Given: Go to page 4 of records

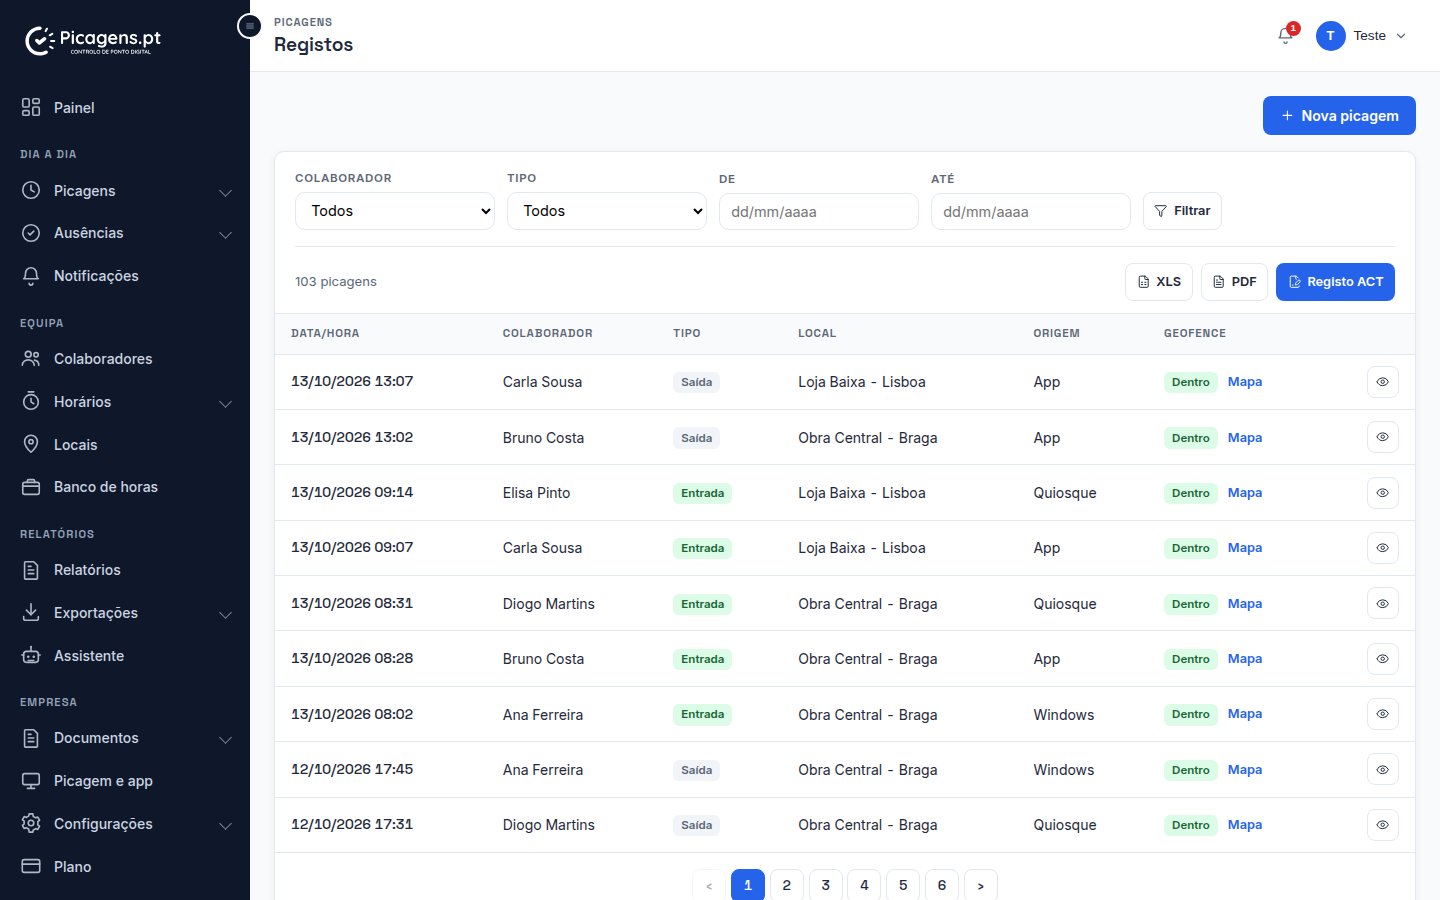Looking at the screenshot, I should pos(864,885).
